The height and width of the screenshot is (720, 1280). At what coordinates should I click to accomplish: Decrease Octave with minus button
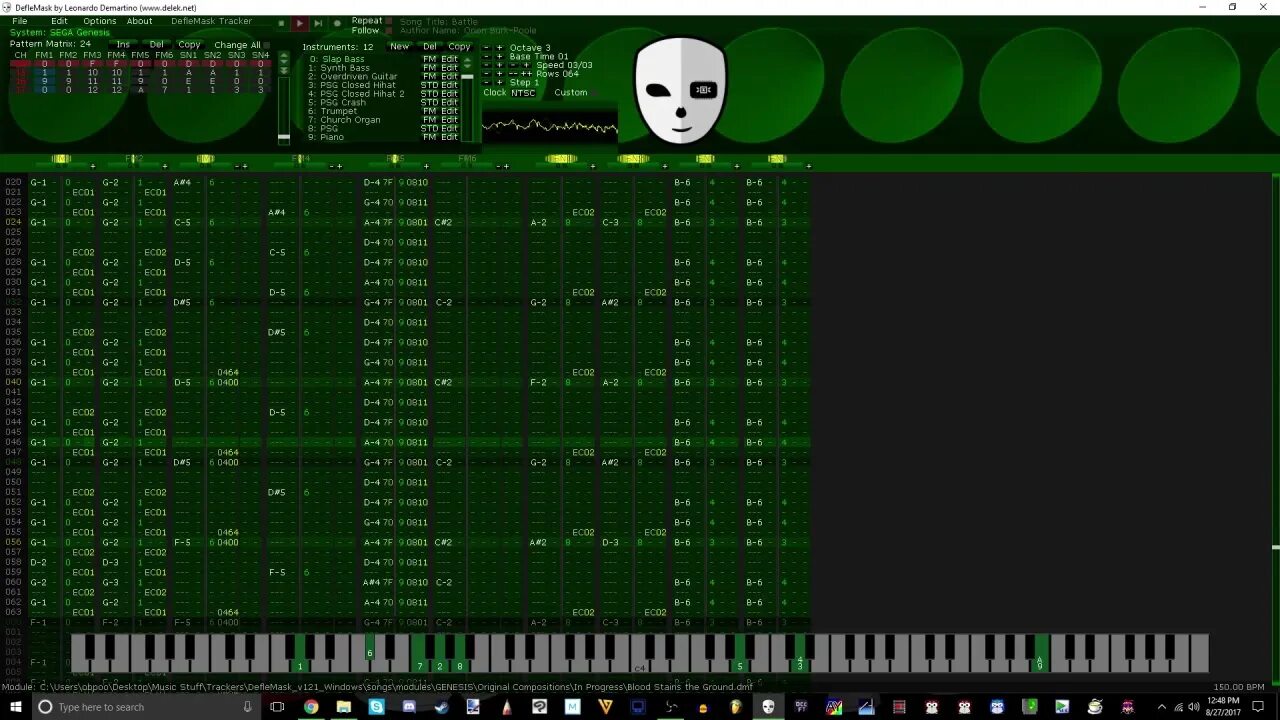[x=486, y=48]
